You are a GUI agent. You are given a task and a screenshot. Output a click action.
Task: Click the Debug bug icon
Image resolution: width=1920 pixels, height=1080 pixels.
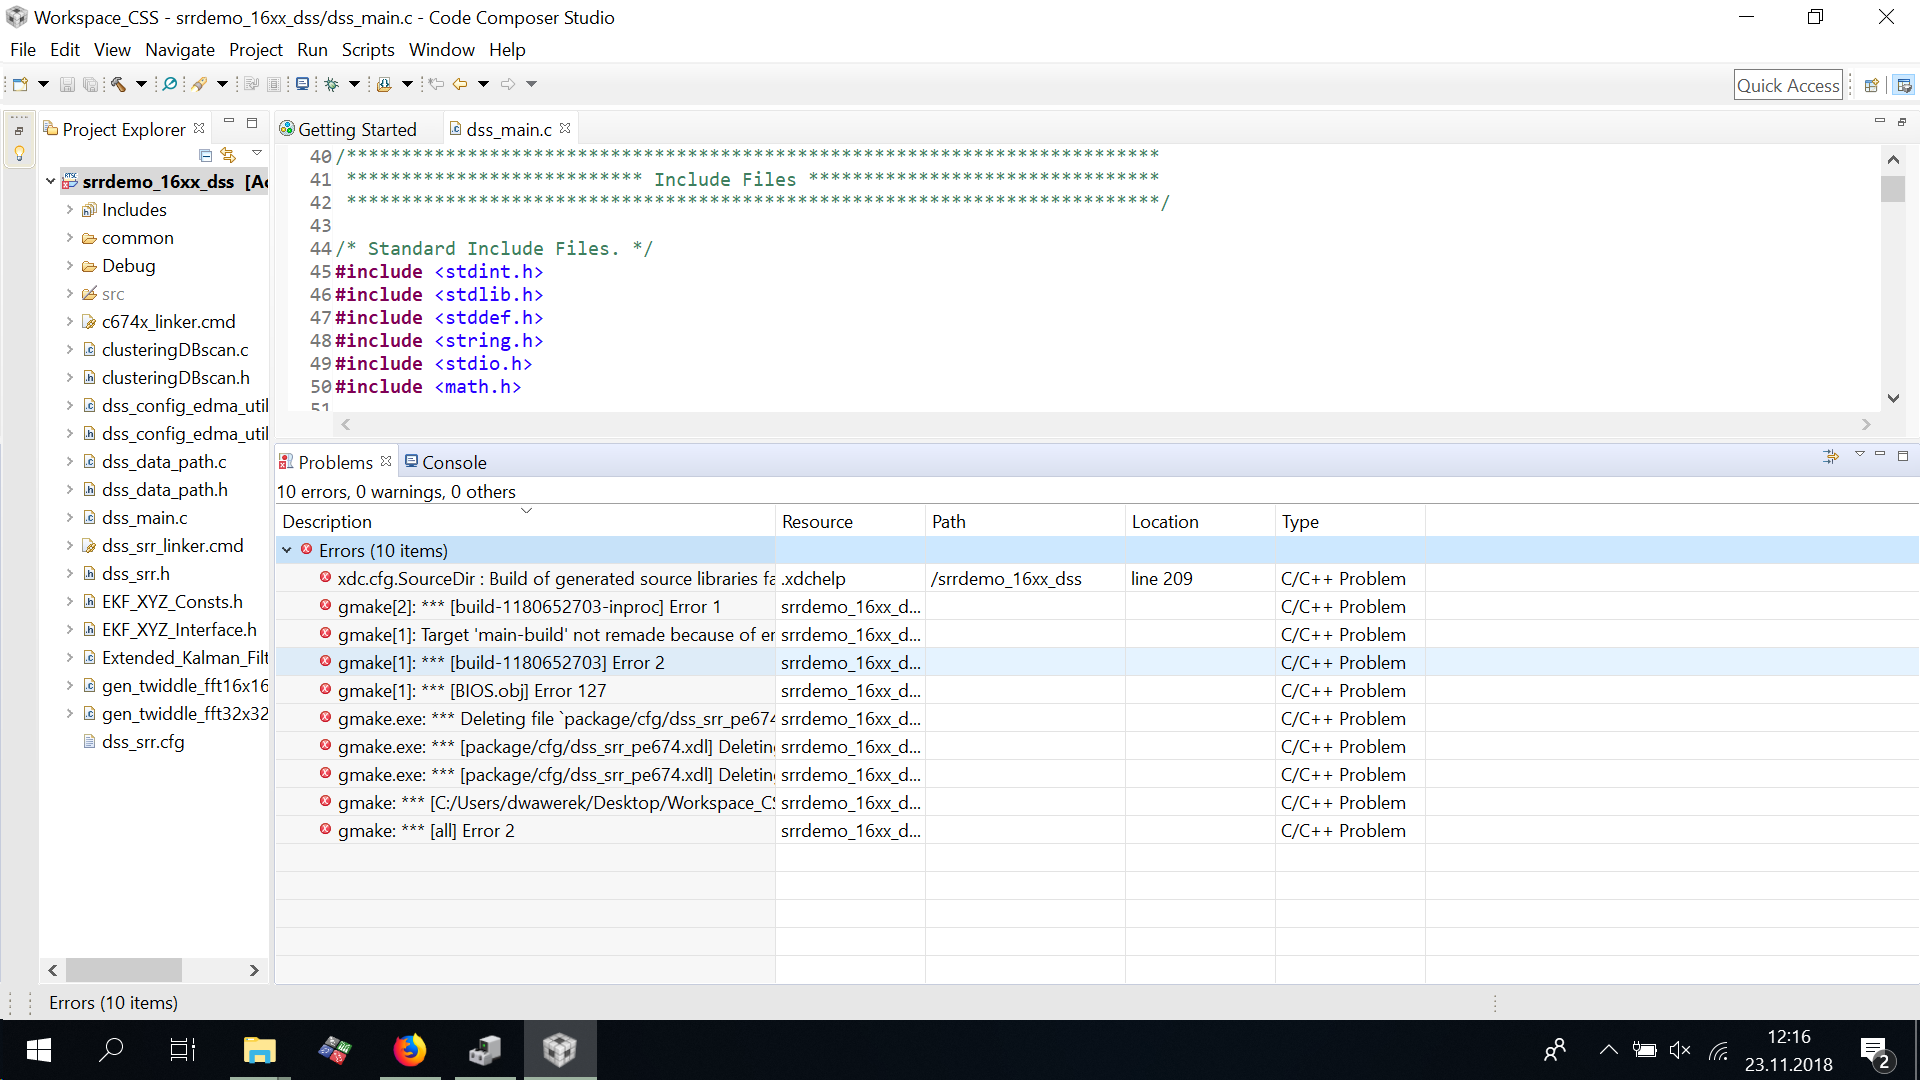[332, 84]
